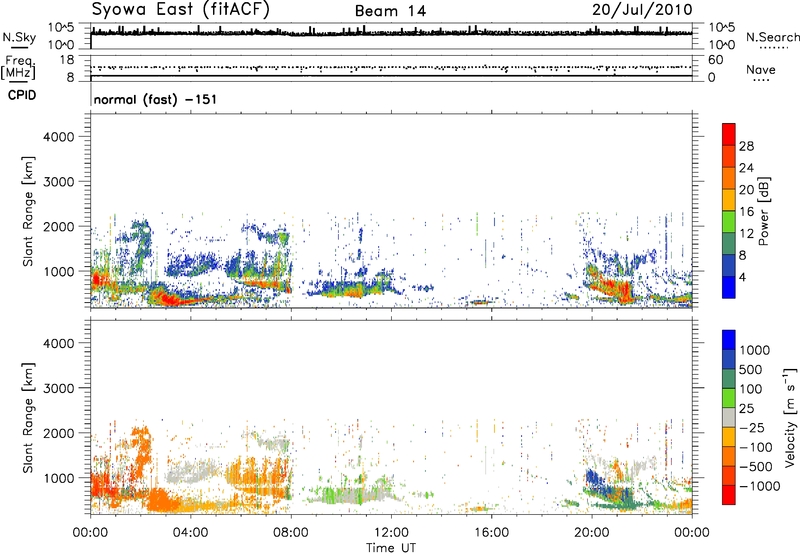Pick the red bottom velocity colorbar segment

[x=729, y=495]
